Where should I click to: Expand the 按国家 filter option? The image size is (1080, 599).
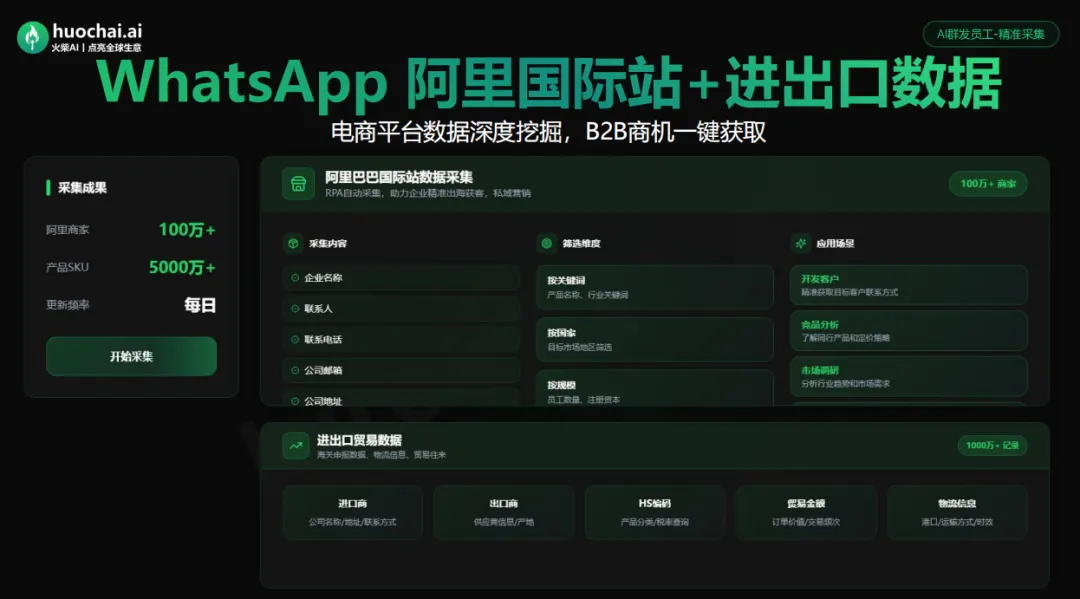coord(654,340)
